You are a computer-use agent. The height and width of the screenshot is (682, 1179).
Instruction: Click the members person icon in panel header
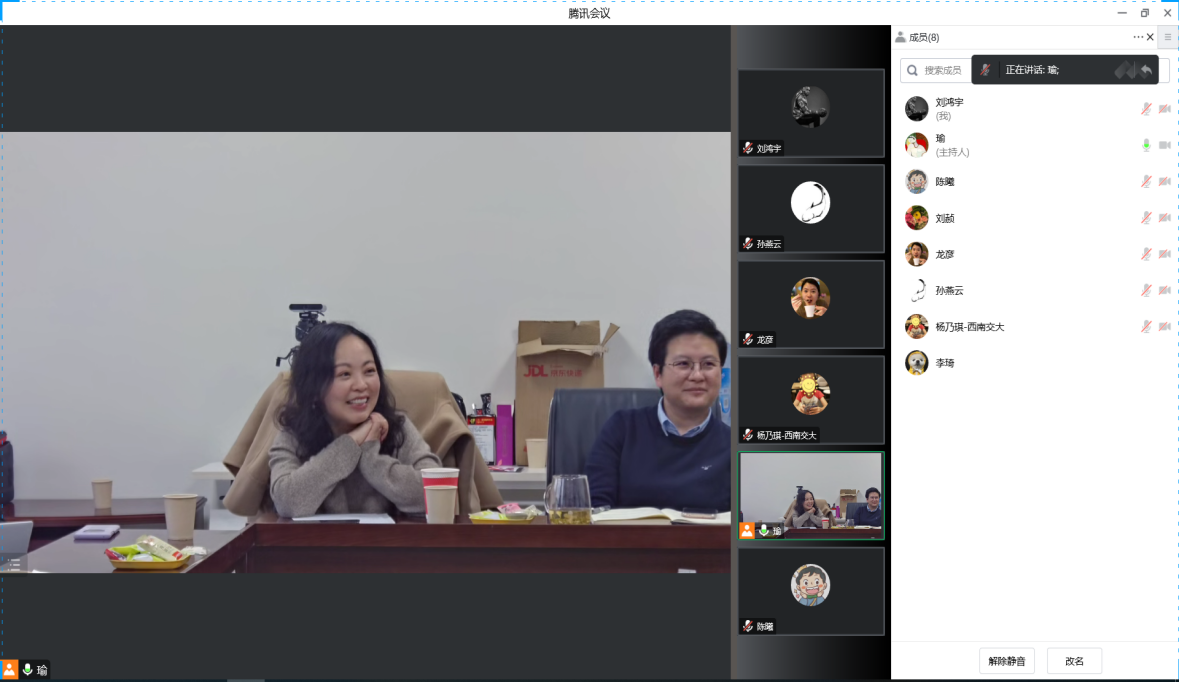pos(900,37)
